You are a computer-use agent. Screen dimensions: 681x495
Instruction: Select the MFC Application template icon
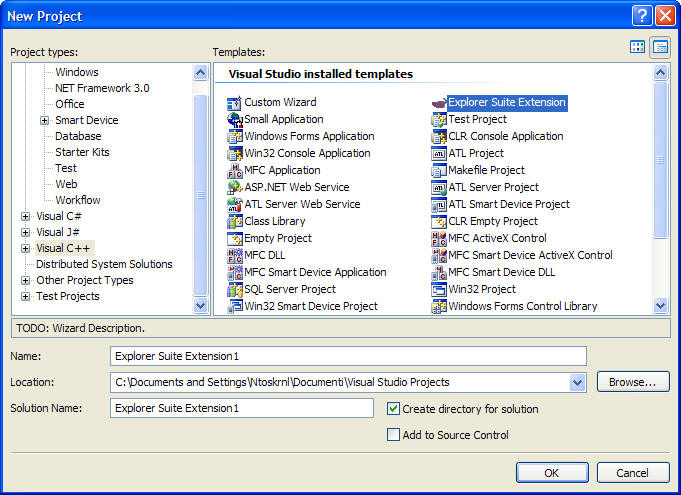click(x=235, y=170)
